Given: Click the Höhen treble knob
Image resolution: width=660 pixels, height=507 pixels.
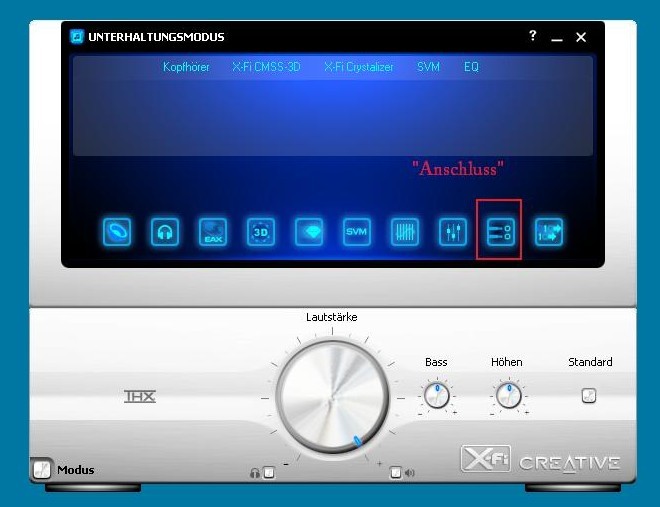Looking at the screenshot, I should click(x=508, y=396).
